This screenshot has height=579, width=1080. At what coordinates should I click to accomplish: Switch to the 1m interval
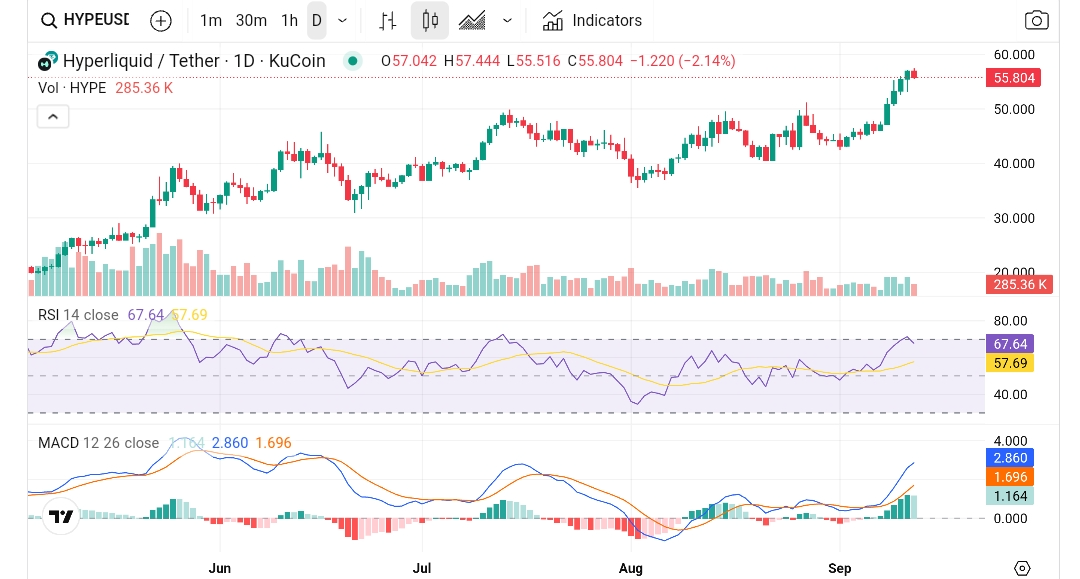[x=211, y=20]
